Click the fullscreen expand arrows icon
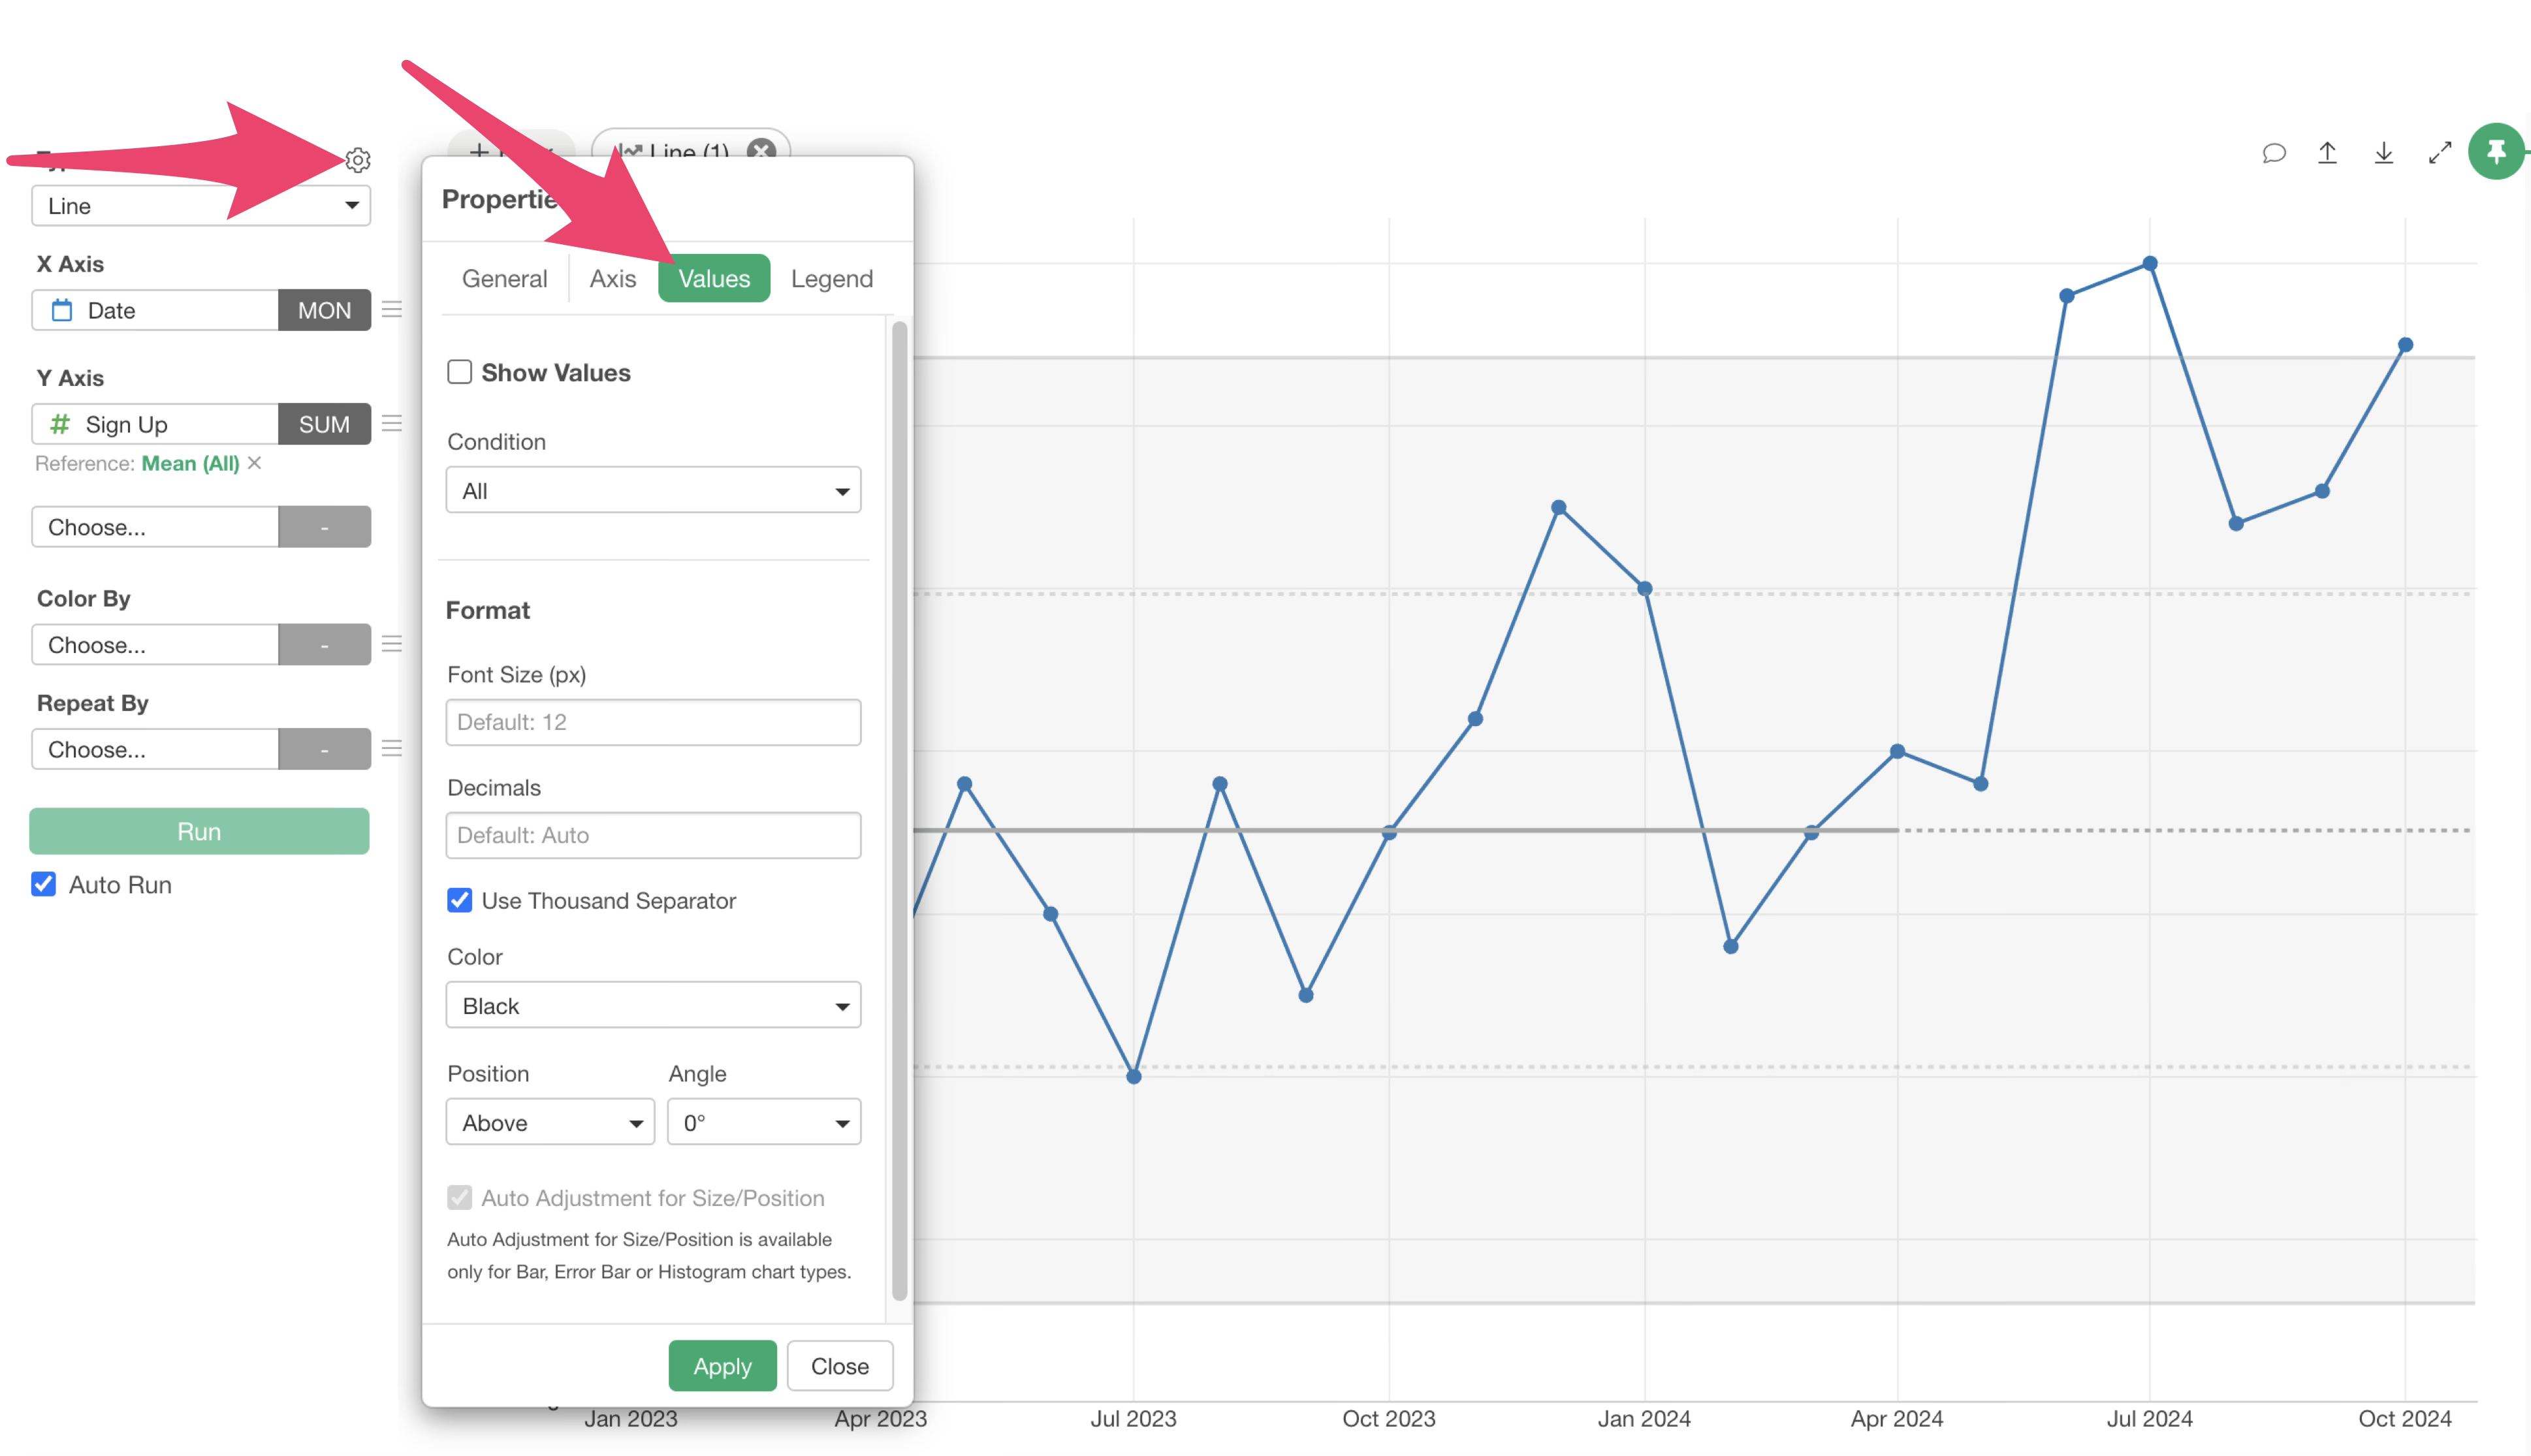The width and height of the screenshot is (2531, 1456). (x=2440, y=153)
